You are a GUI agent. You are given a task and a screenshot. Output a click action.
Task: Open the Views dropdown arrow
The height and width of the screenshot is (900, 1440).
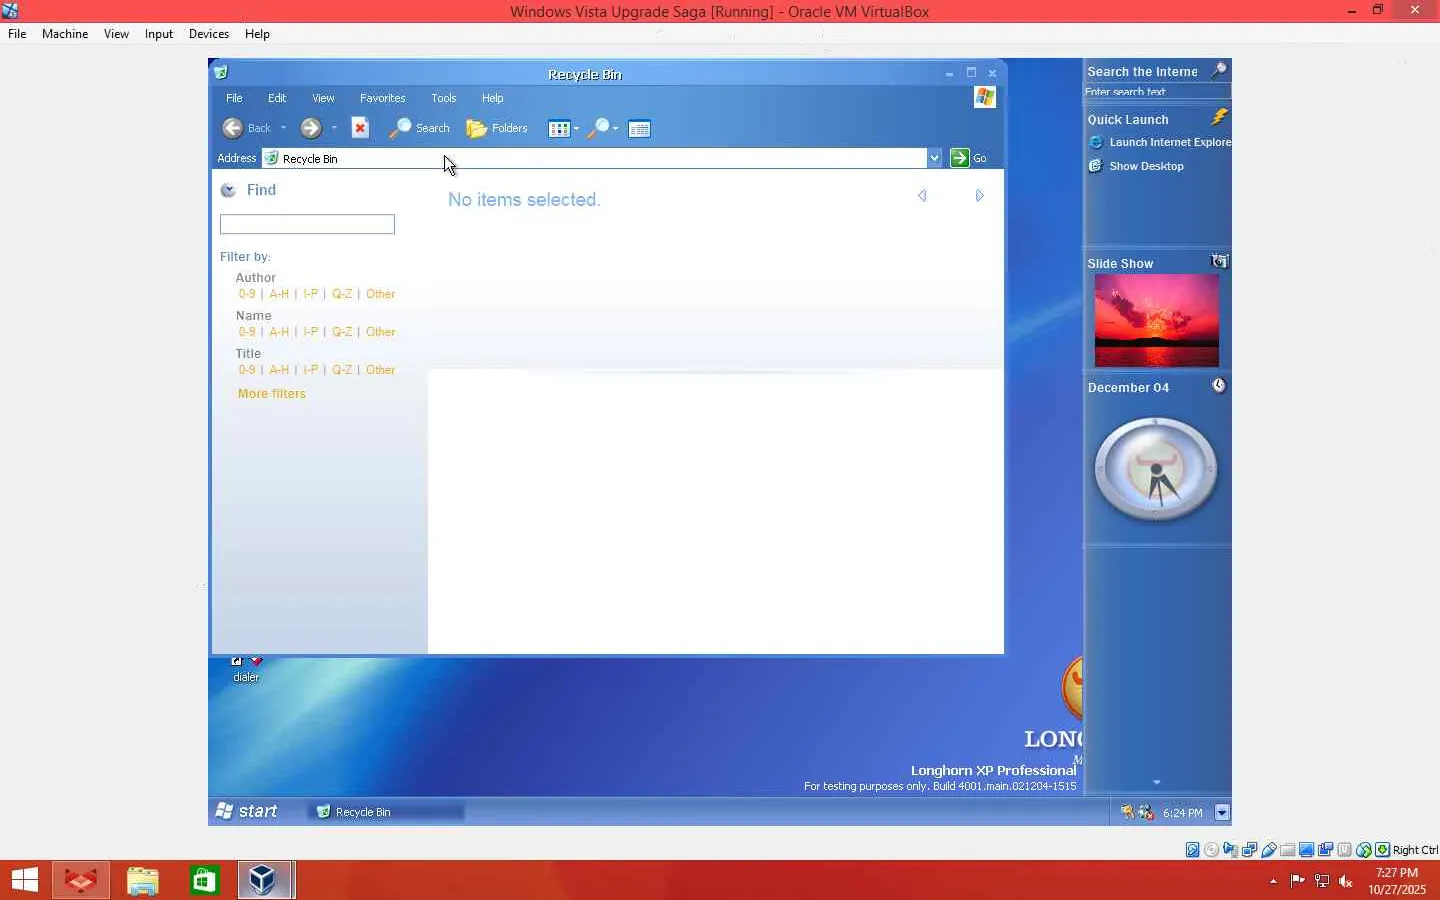coord(576,128)
